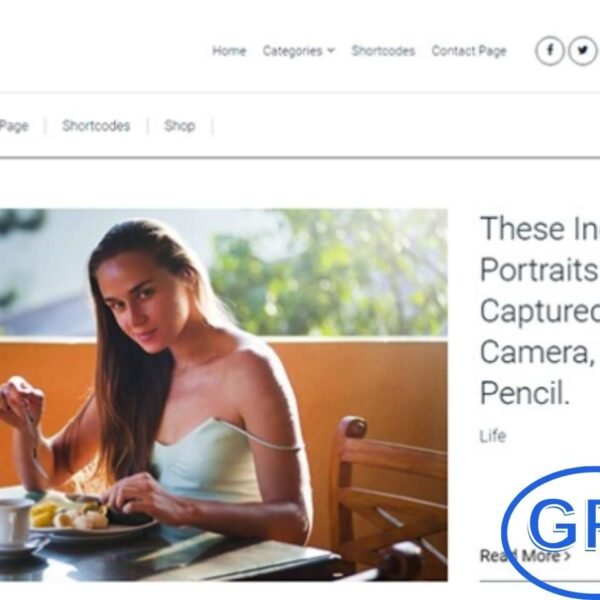Click the word 'Camera,' in the headline
Image resolution: width=600 pixels, height=600 pixels.
click(537, 352)
